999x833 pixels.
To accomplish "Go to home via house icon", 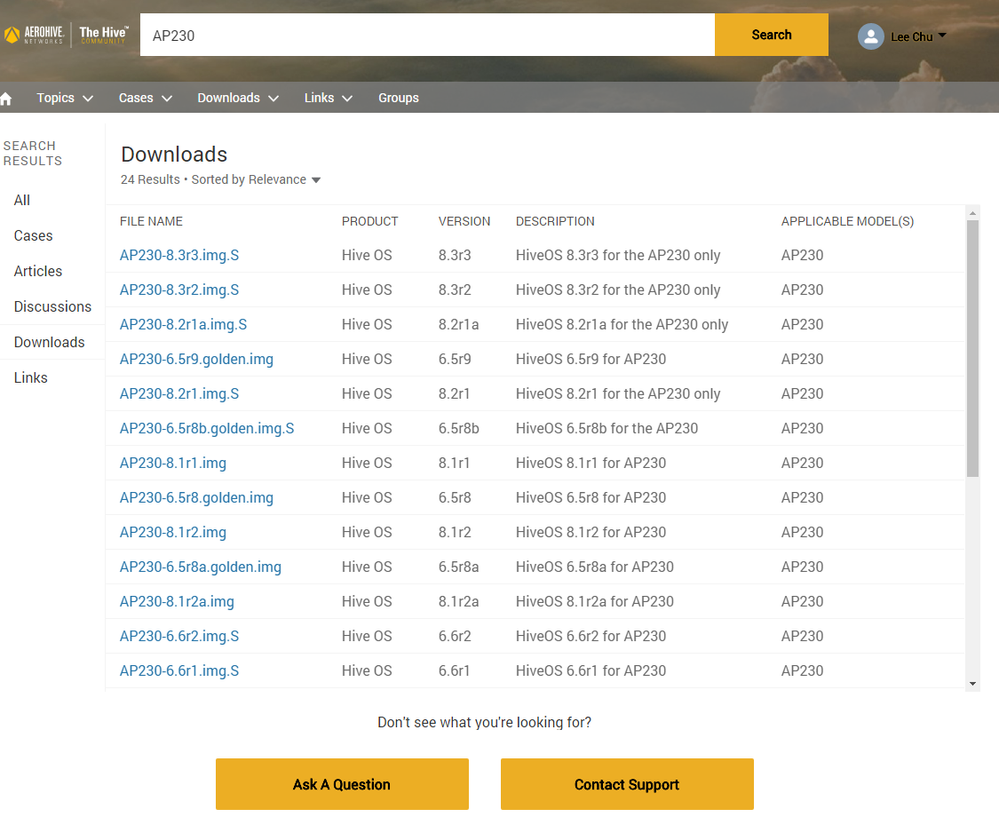I will pyautogui.click(x=6, y=98).
